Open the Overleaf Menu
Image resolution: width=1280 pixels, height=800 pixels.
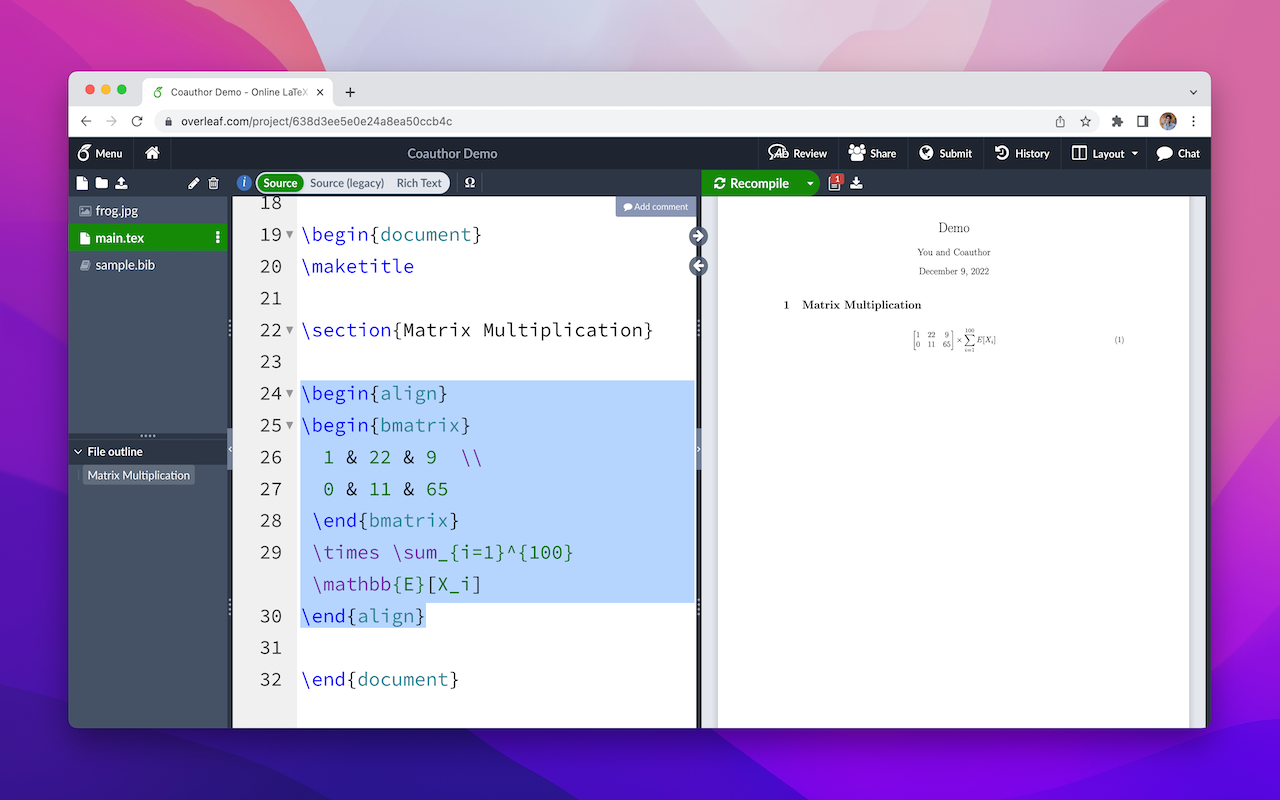(x=100, y=153)
